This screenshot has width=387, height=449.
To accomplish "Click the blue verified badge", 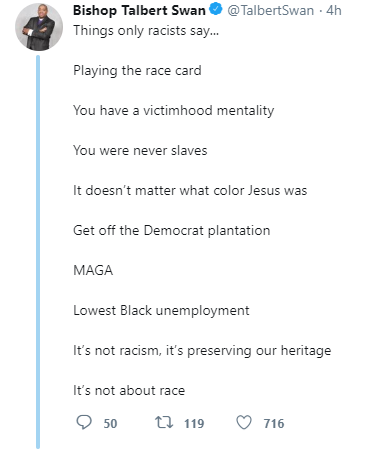I will 216,9.
